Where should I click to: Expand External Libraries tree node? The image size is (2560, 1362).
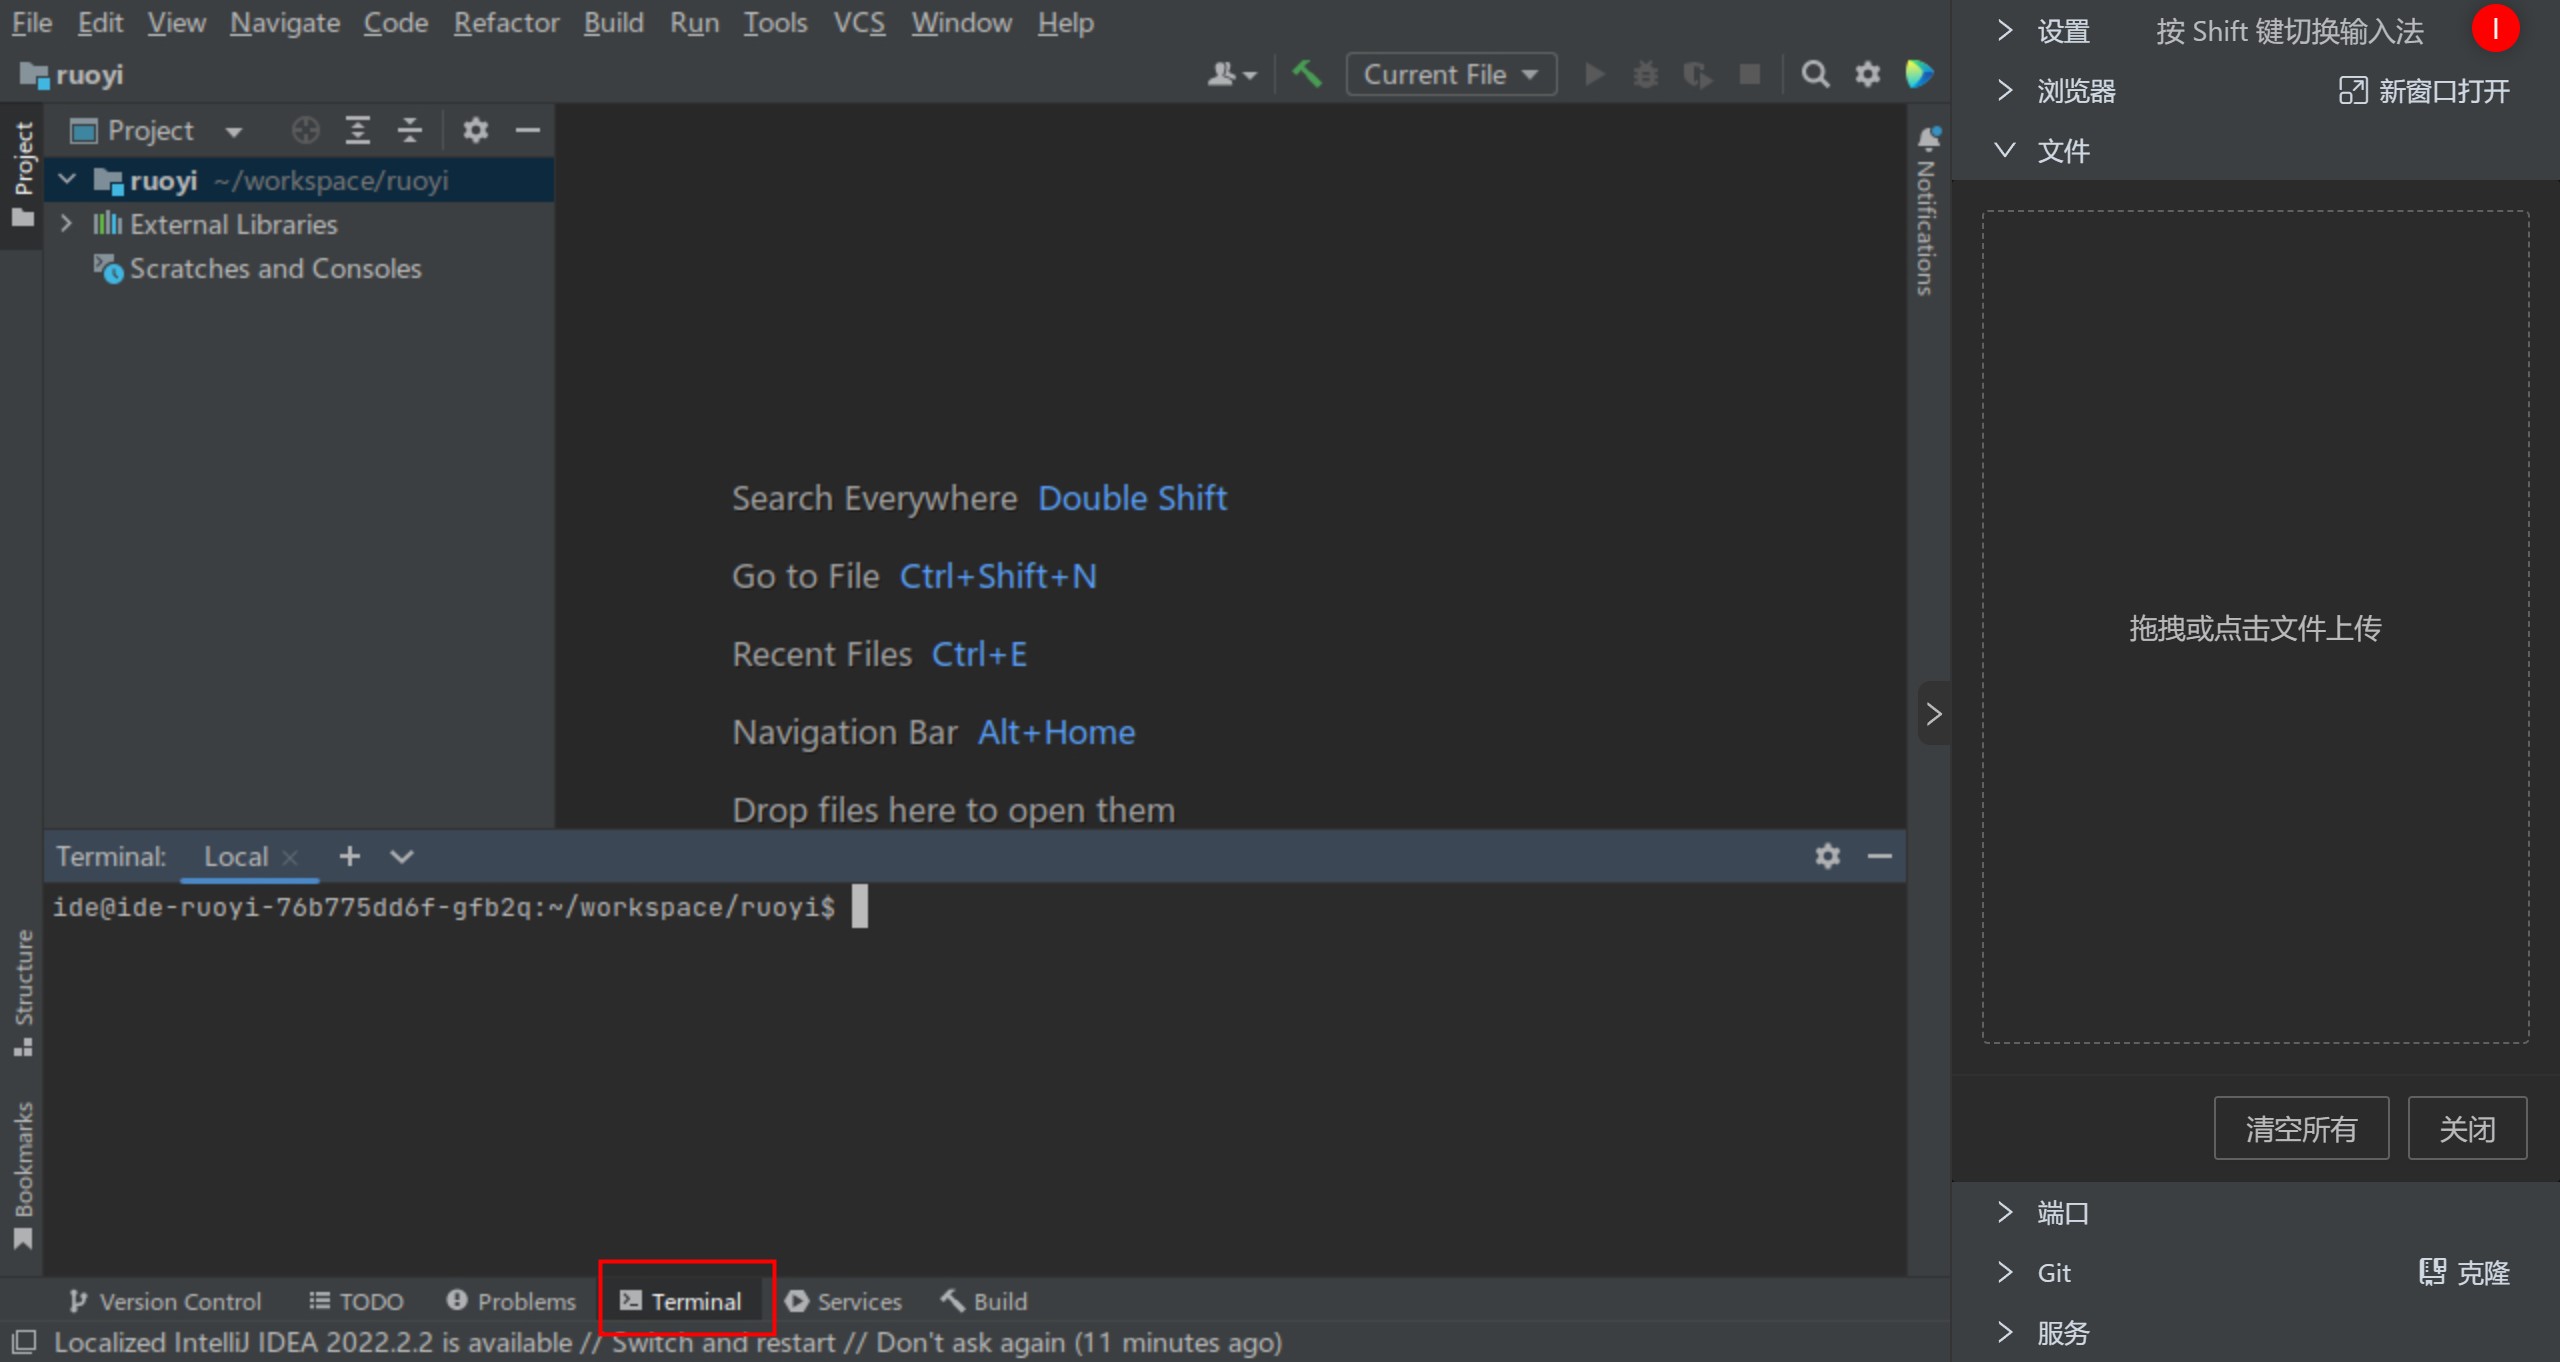click(66, 224)
